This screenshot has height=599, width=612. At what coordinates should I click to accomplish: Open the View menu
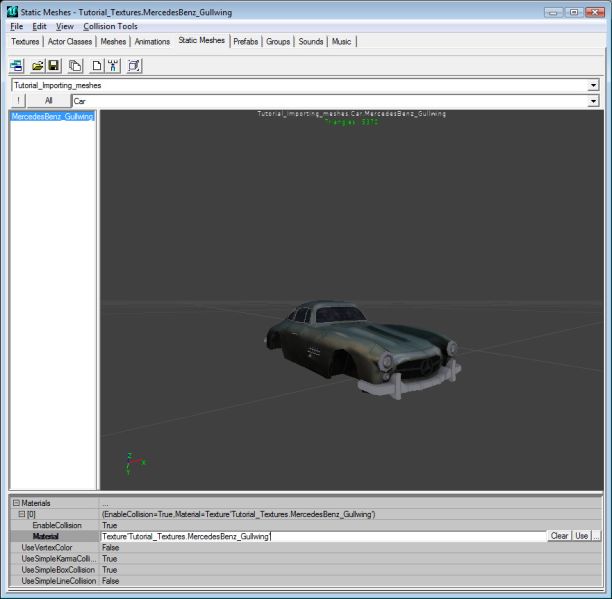point(65,27)
